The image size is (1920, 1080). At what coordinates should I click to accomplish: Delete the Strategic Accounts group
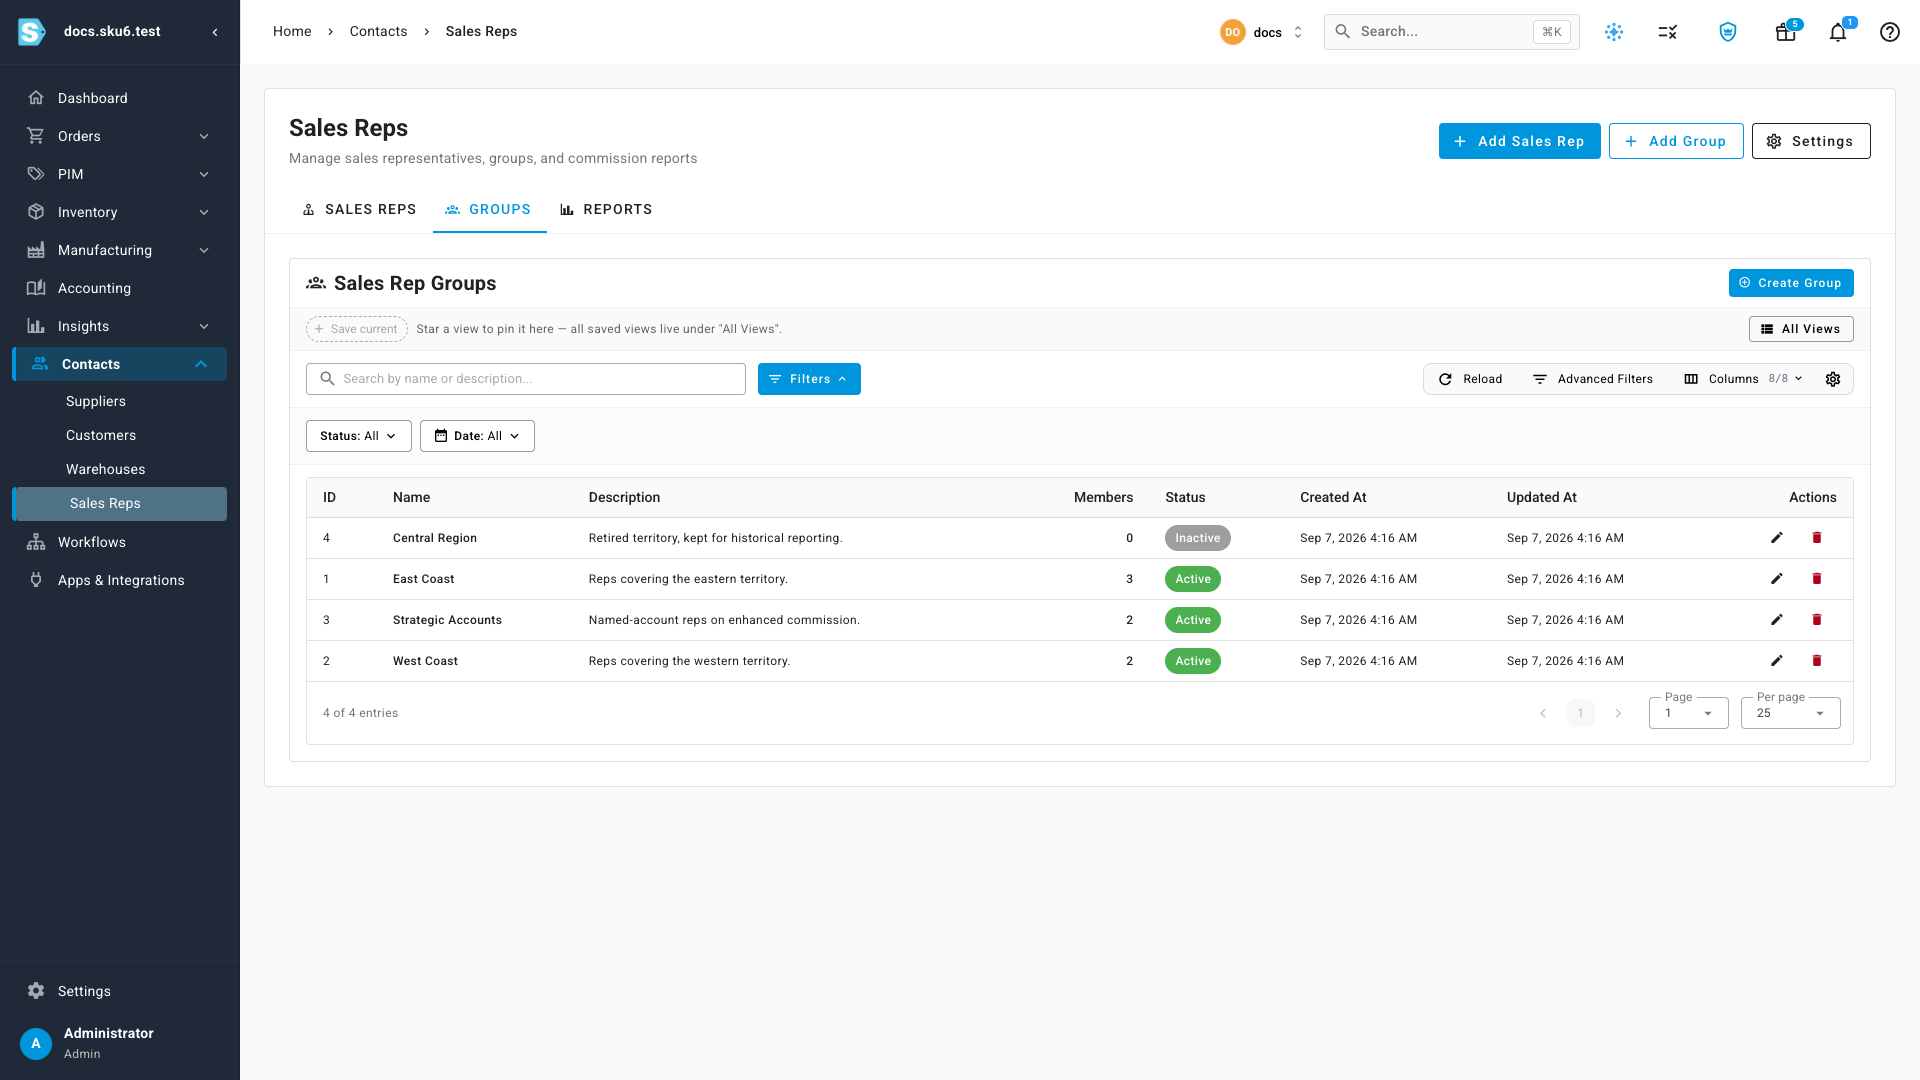click(x=1817, y=620)
